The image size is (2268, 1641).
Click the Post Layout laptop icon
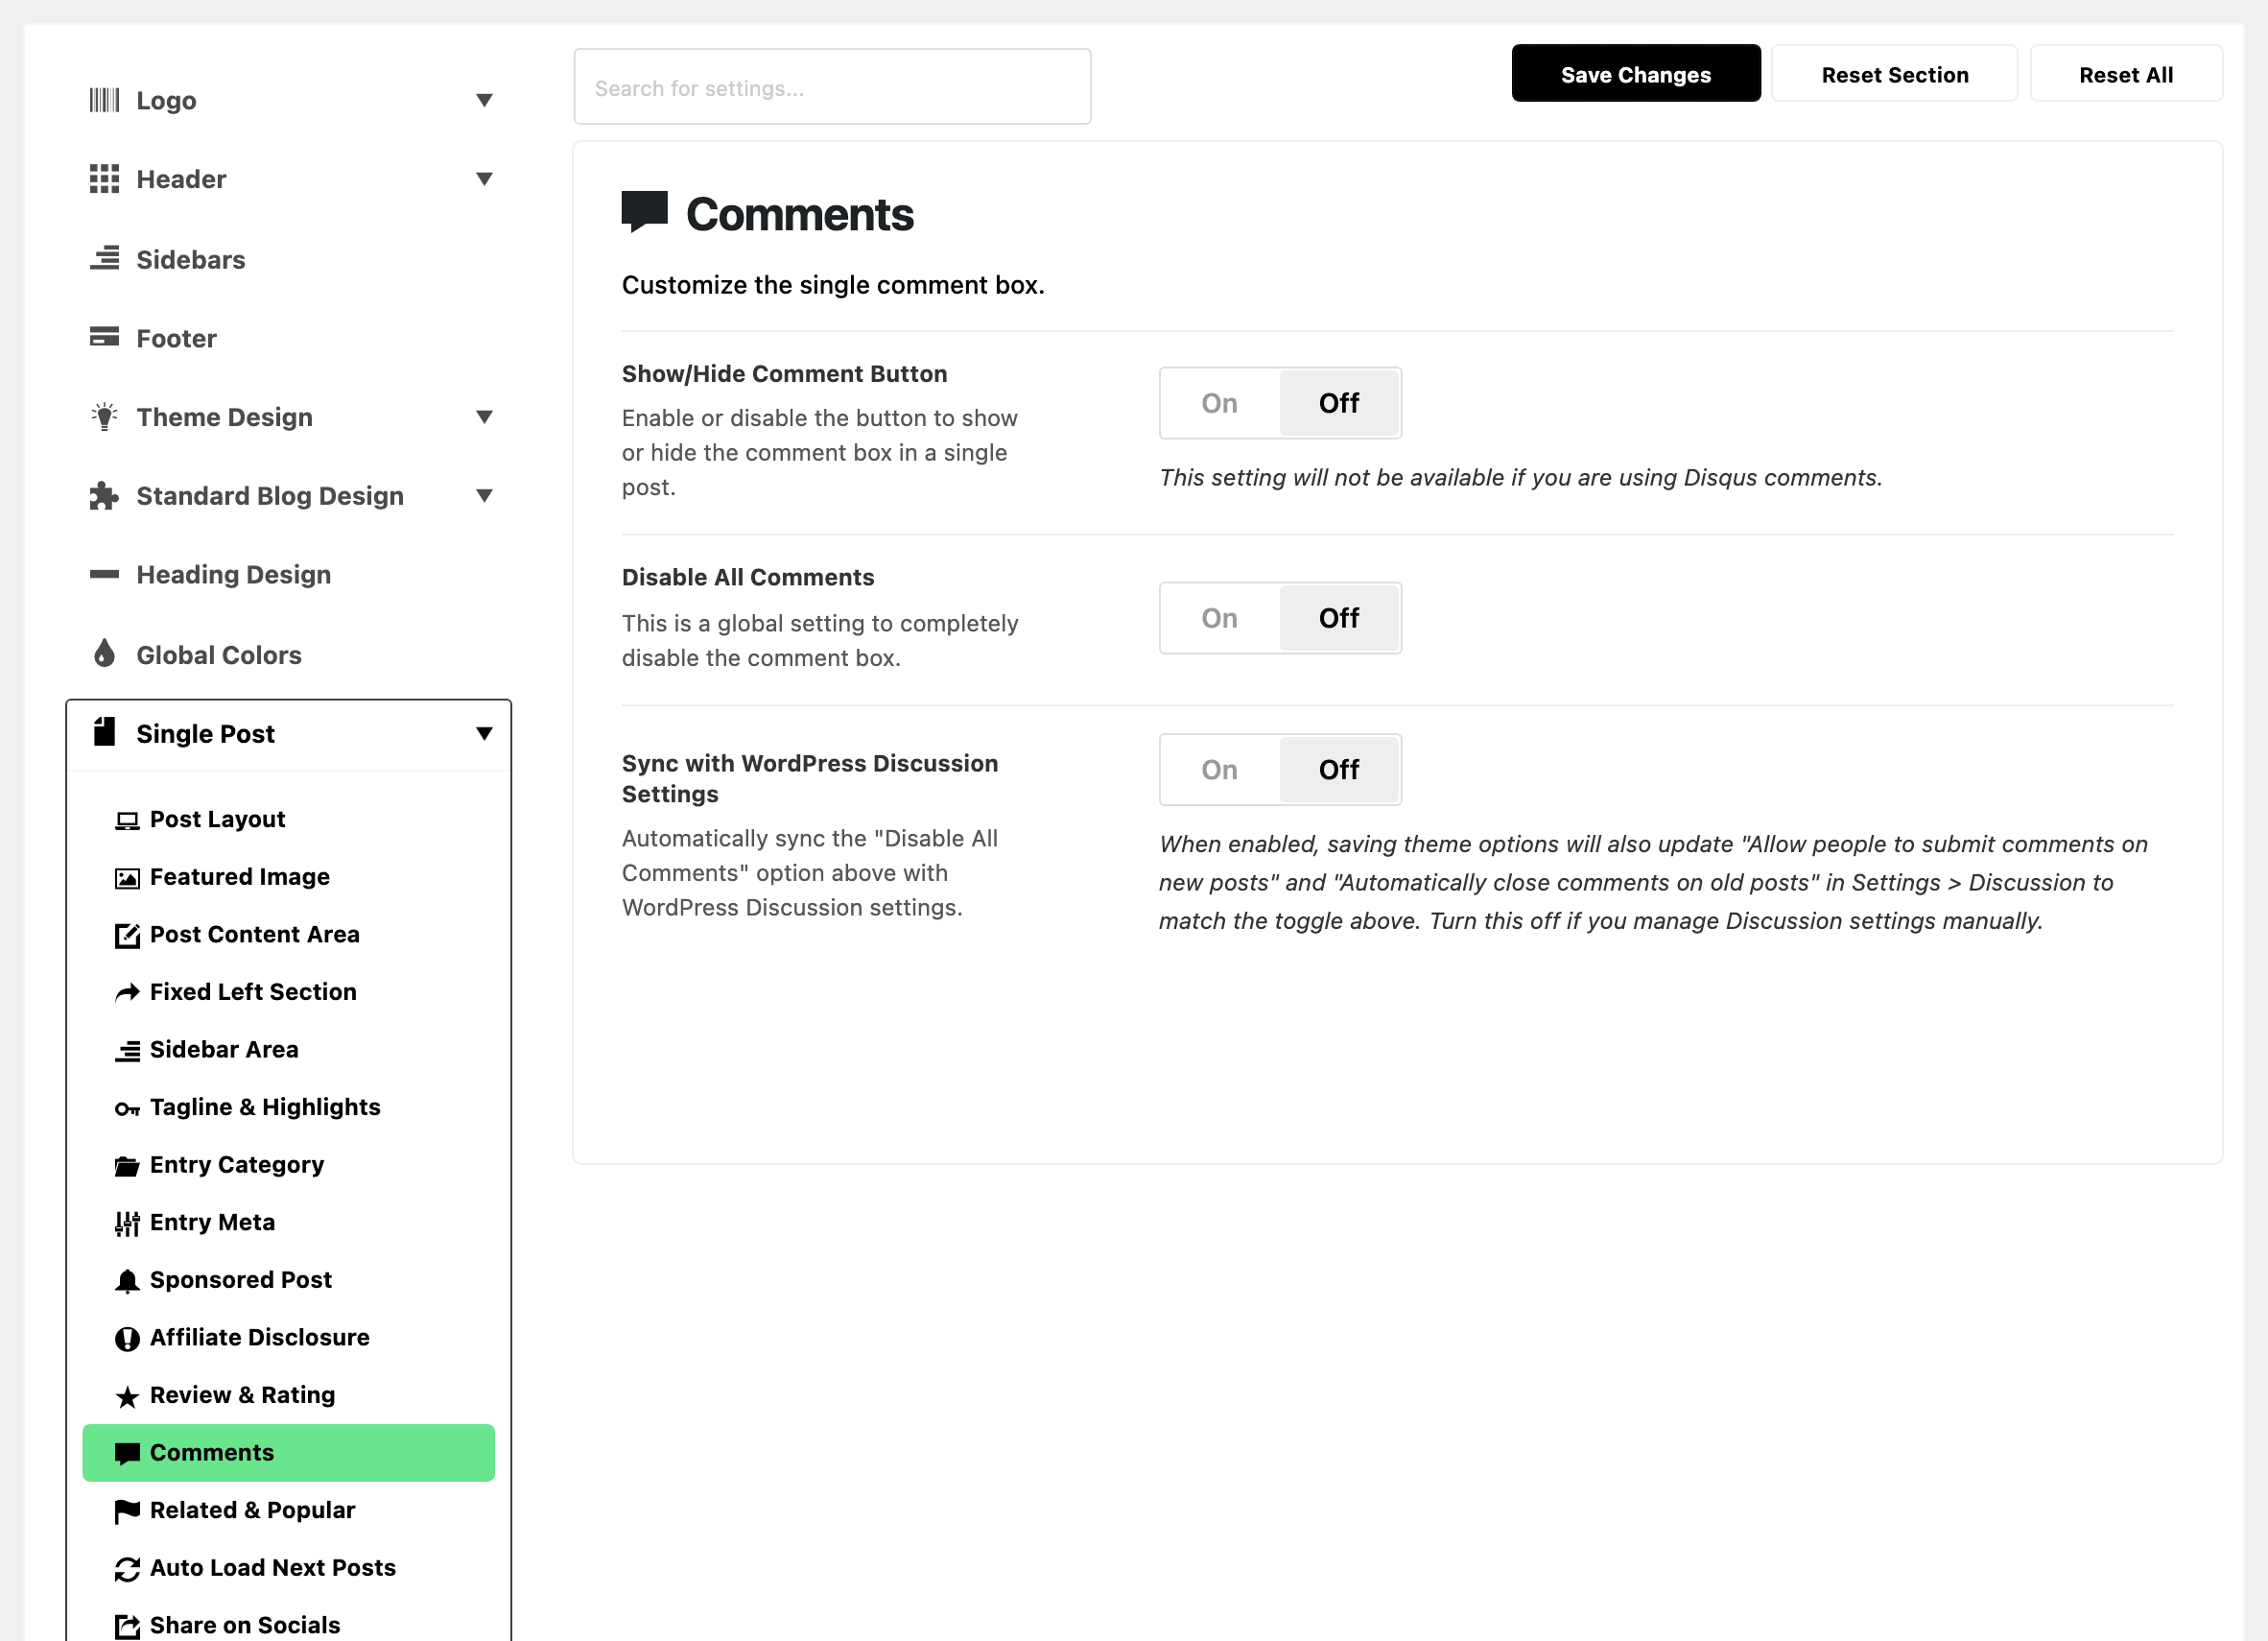127,821
